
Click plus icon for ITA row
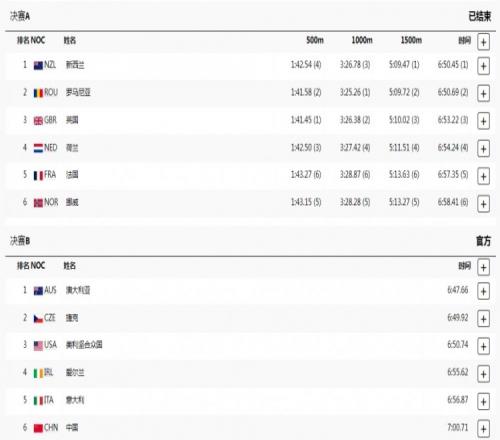point(483,402)
